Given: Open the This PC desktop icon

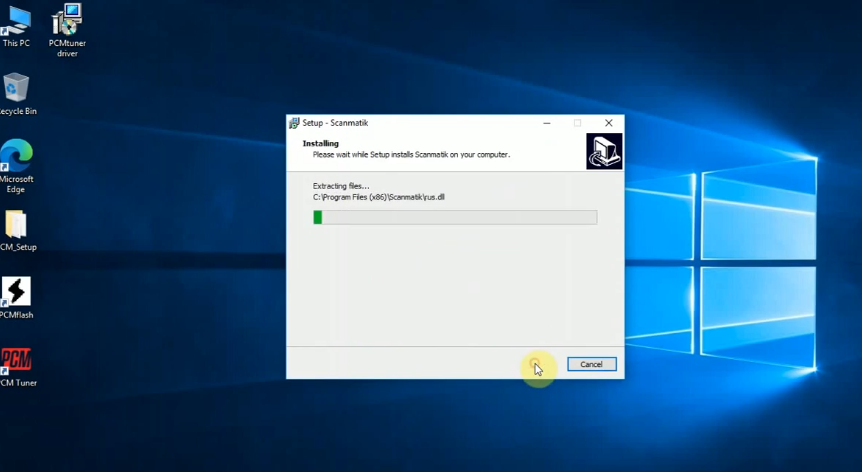Looking at the screenshot, I should (x=16, y=26).
